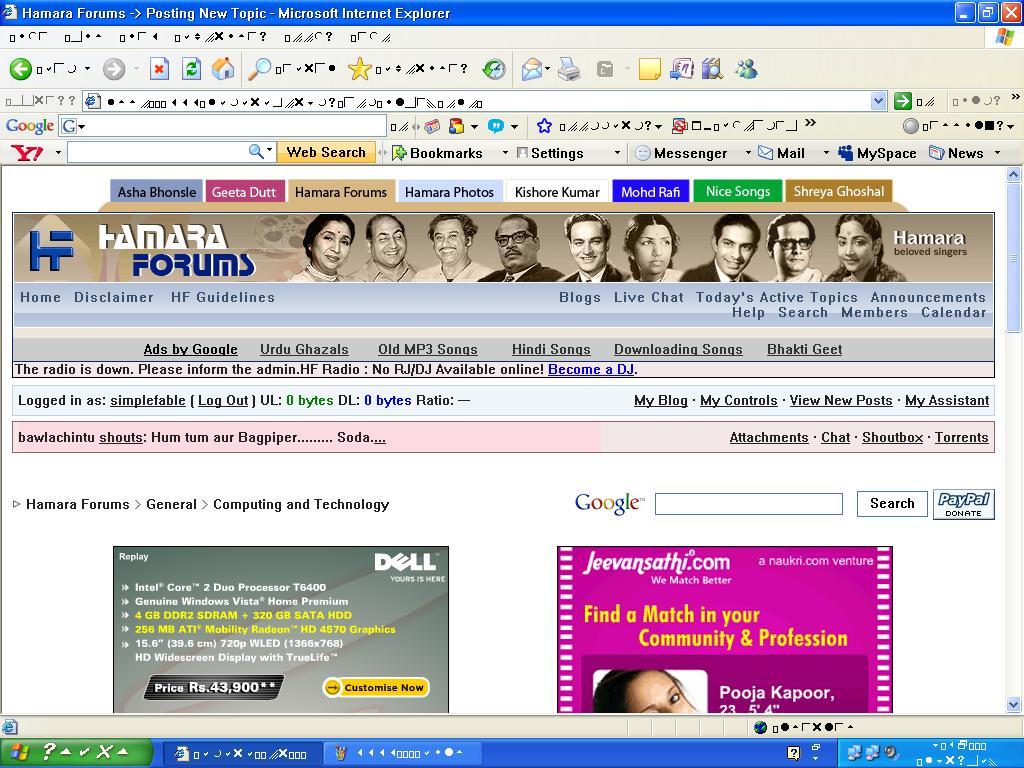Click the Urdu Ghazals ad link
Viewport: 1024px width, 768px height.
pyautogui.click(x=304, y=349)
